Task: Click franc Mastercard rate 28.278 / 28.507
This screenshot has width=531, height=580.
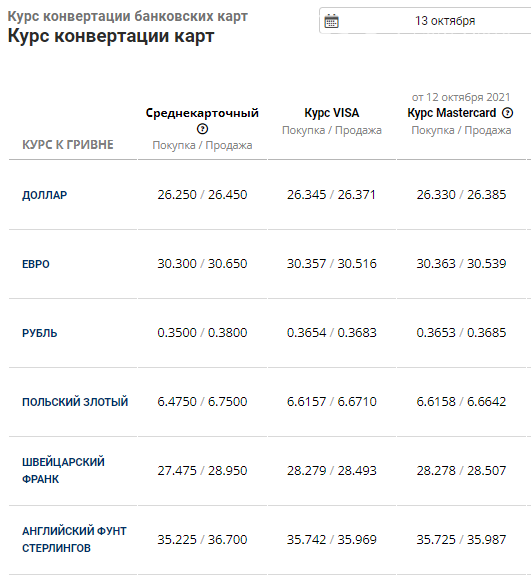Action: point(461,471)
